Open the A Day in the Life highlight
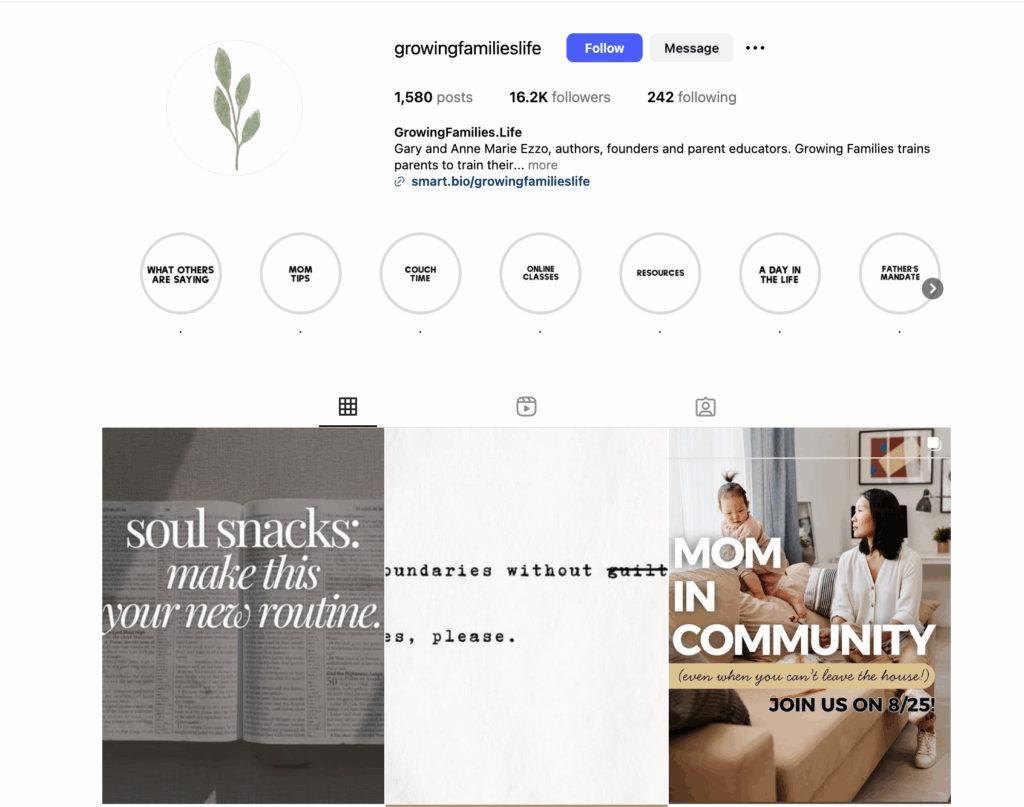1024x807 pixels. point(780,273)
